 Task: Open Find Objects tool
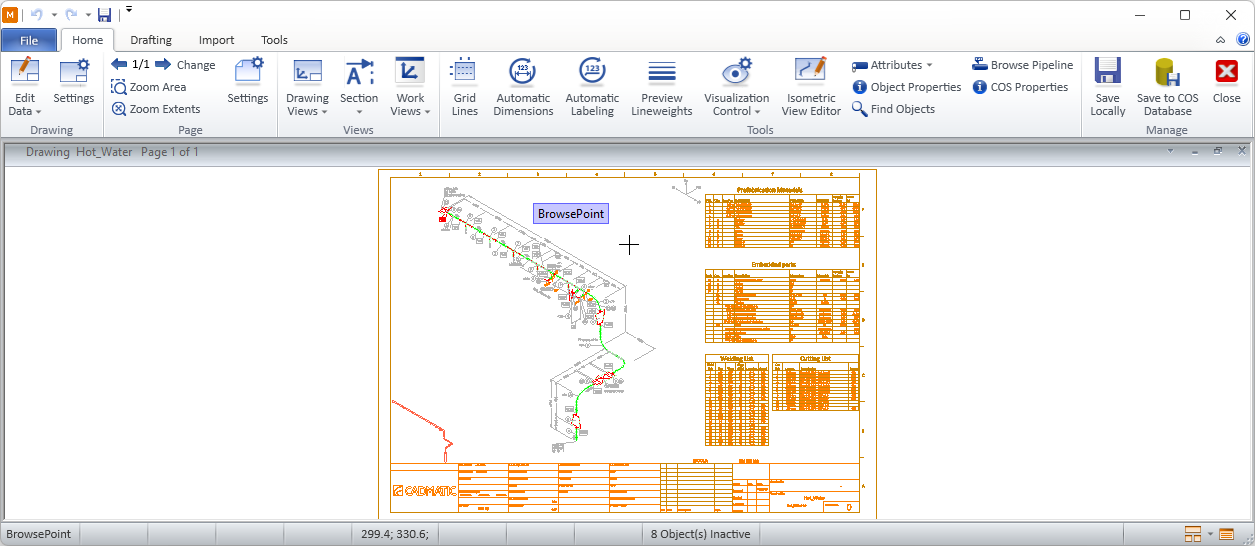point(893,109)
